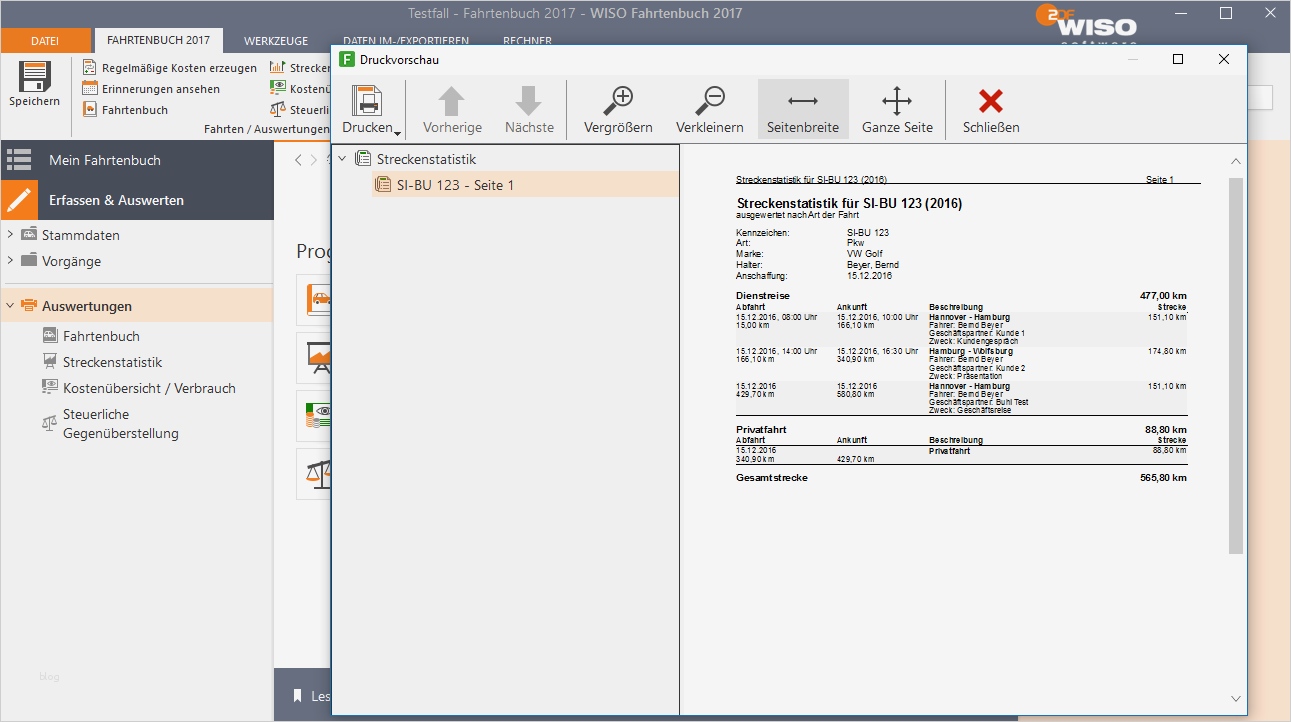Click the Regelmäßige Kosten erzeugen icon

pos(90,68)
